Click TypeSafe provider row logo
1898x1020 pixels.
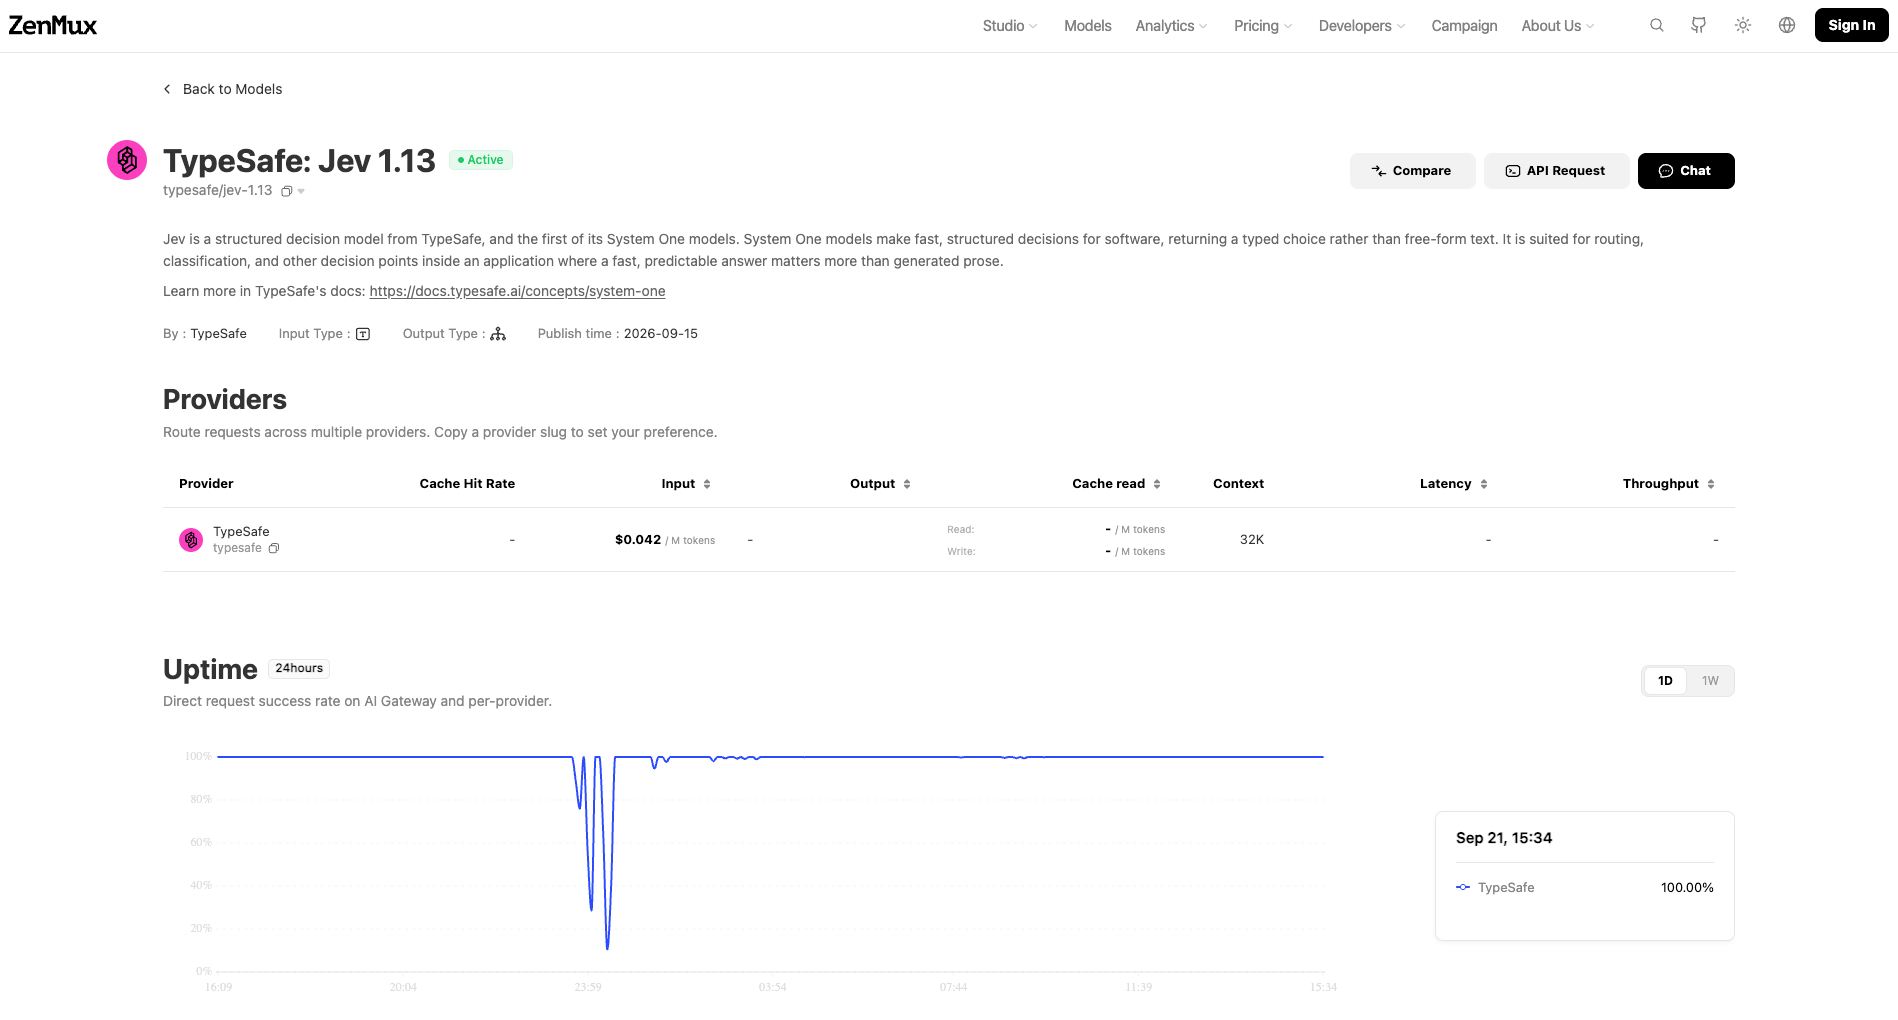click(x=191, y=540)
